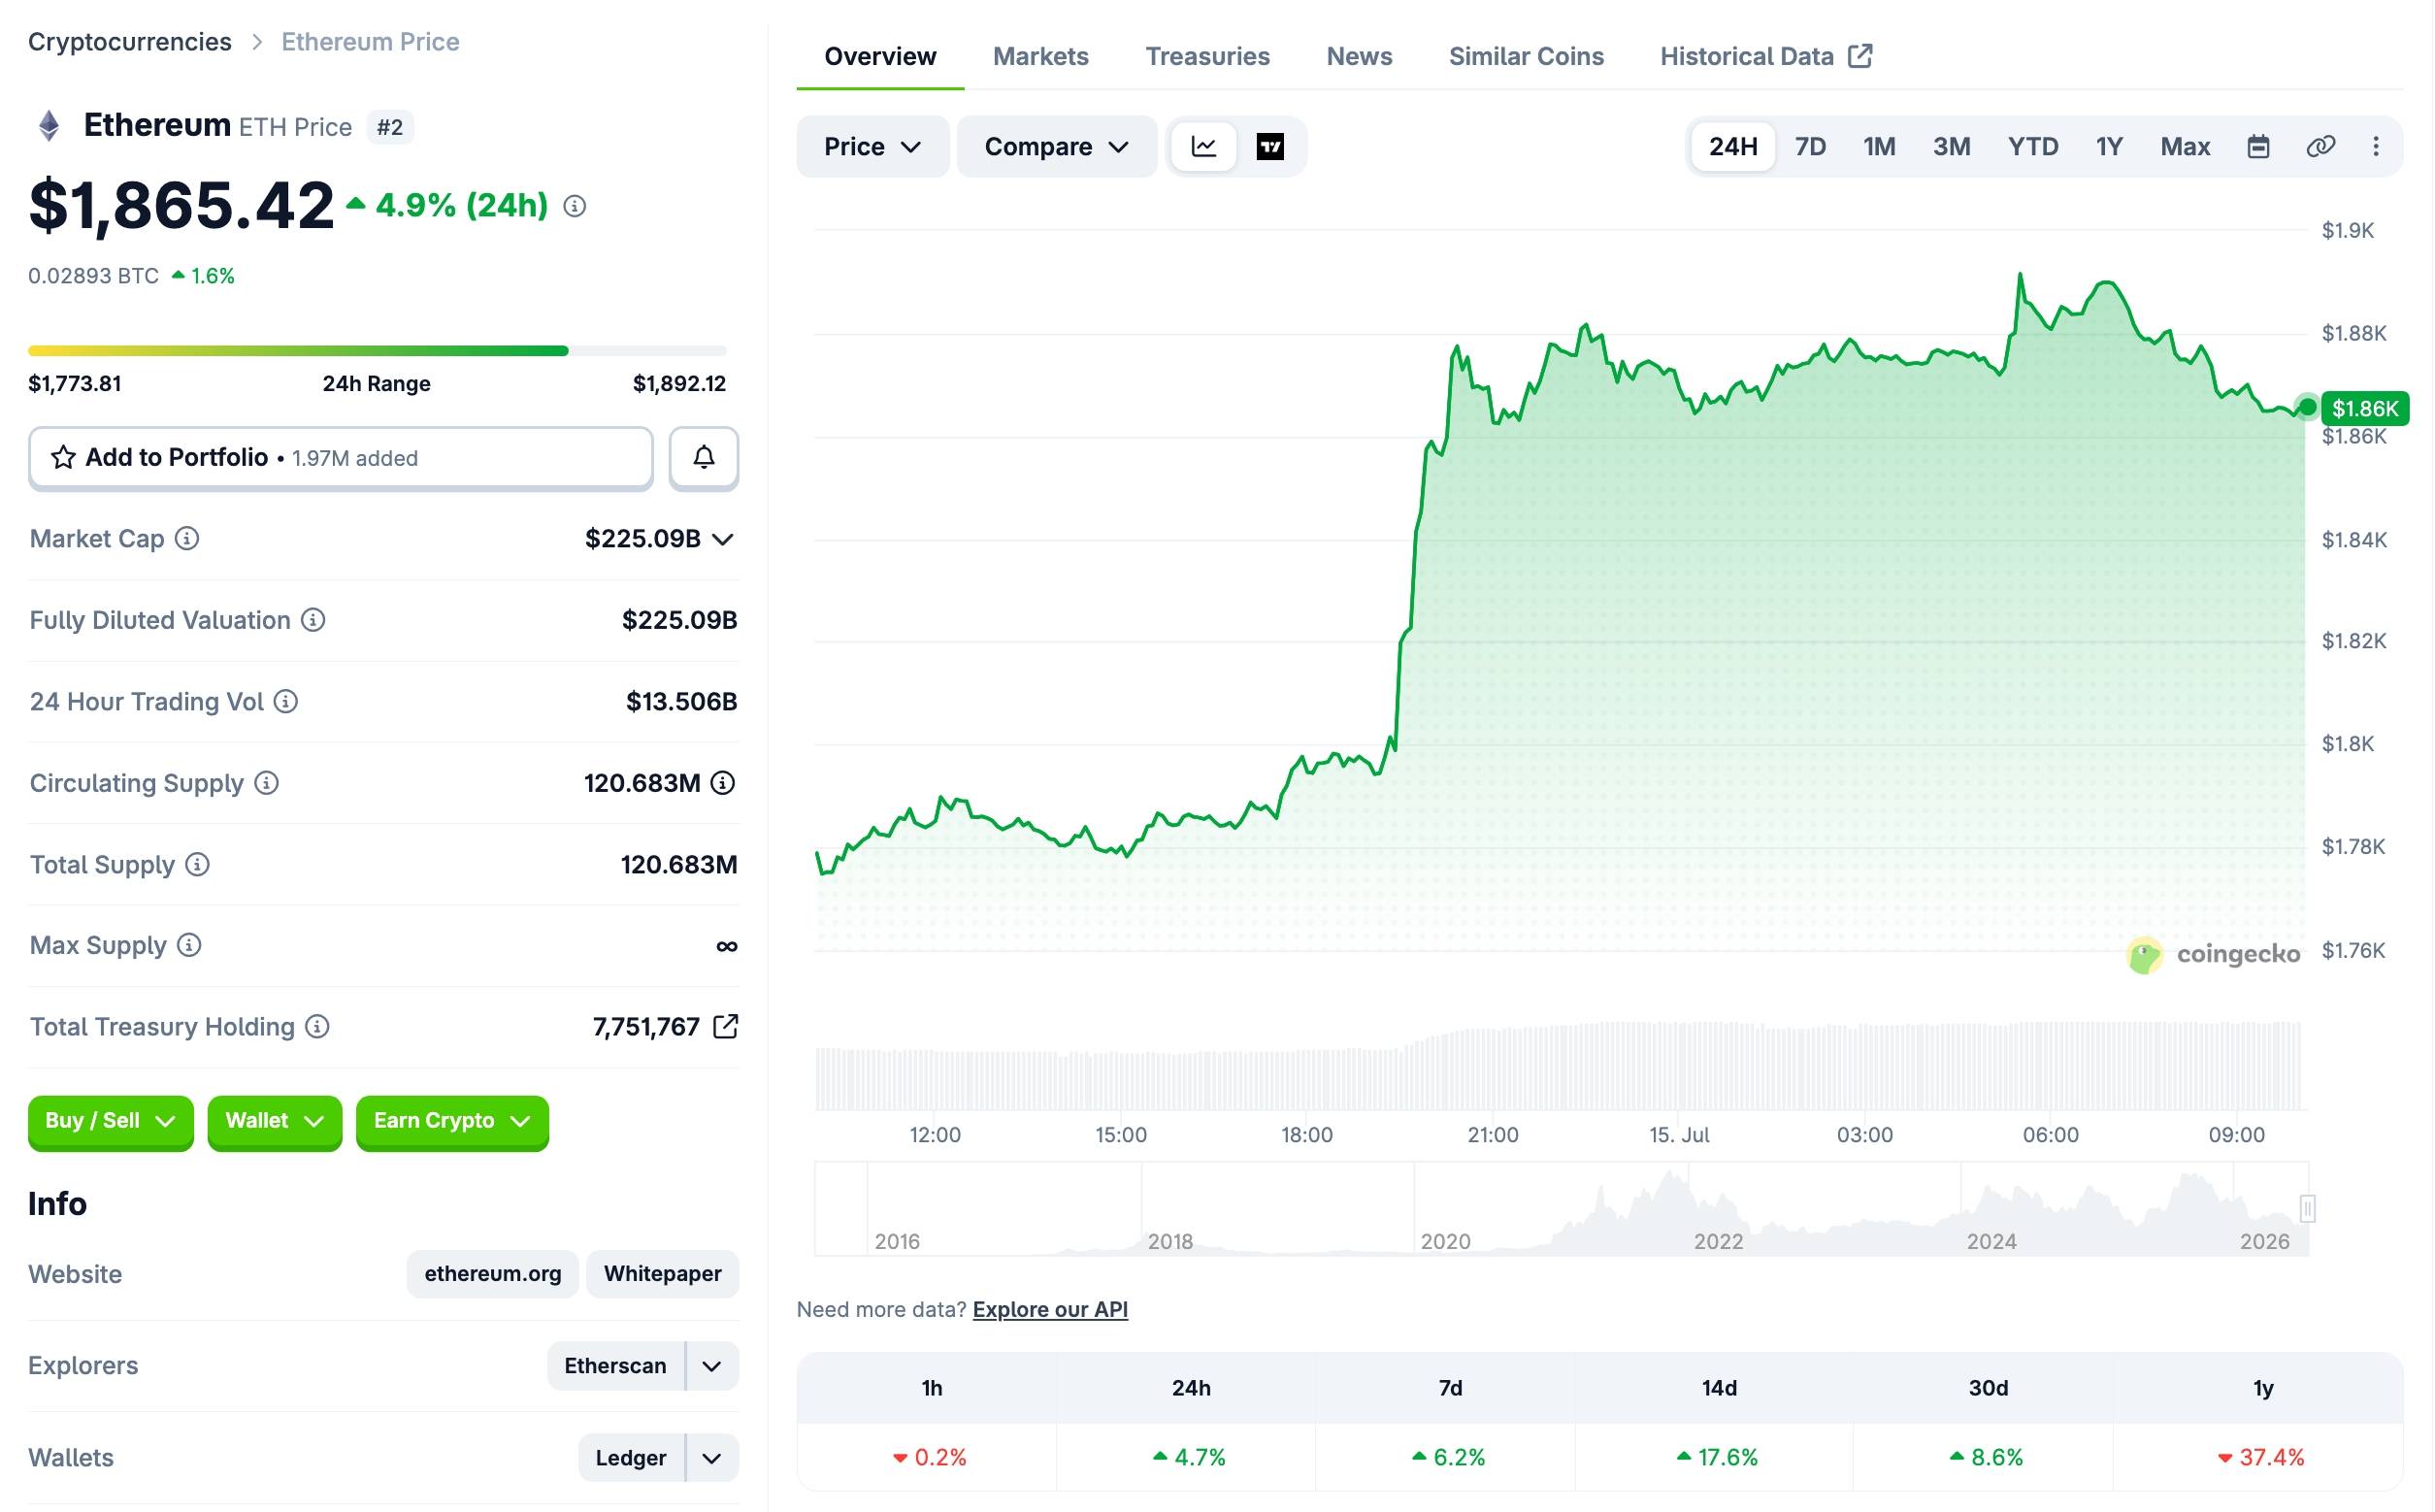Go to Cryptocurrencies breadcrumb link

tap(130, 42)
